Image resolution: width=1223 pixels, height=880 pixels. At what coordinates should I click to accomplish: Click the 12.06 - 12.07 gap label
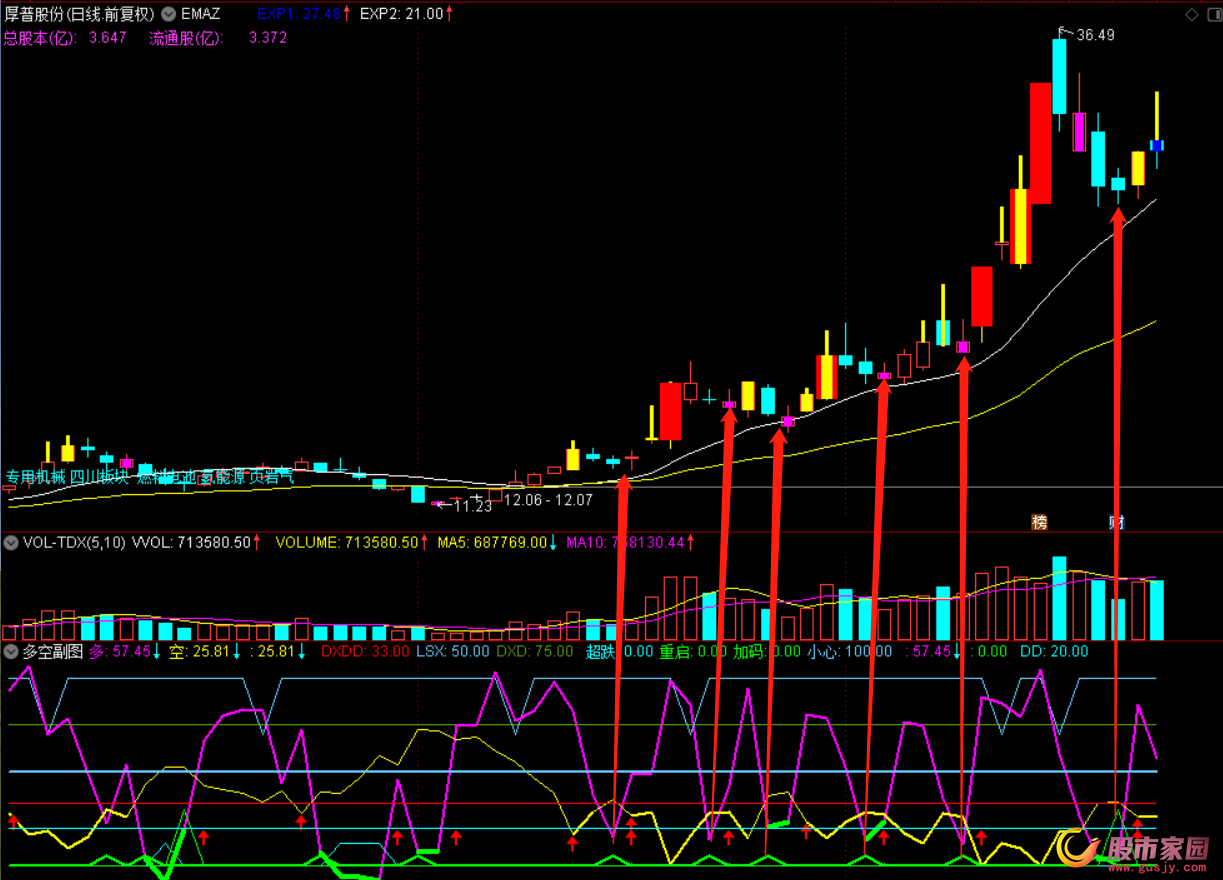[547, 499]
